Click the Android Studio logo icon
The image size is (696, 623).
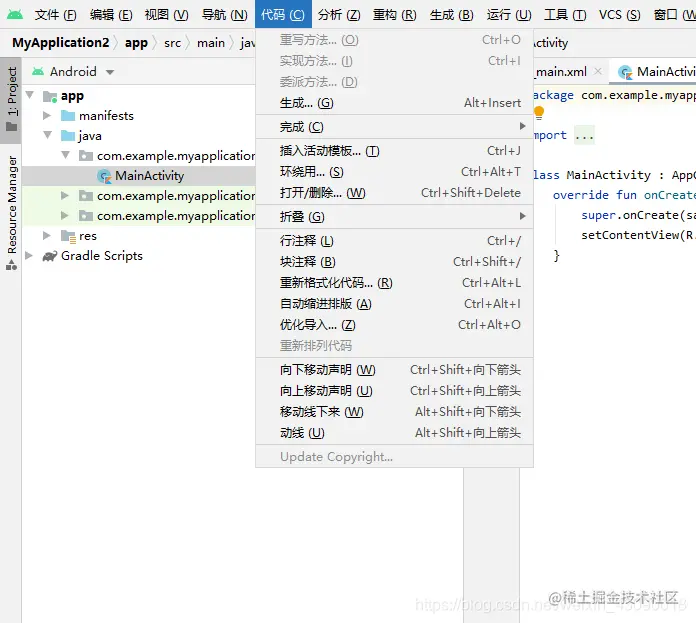[x=15, y=14]
